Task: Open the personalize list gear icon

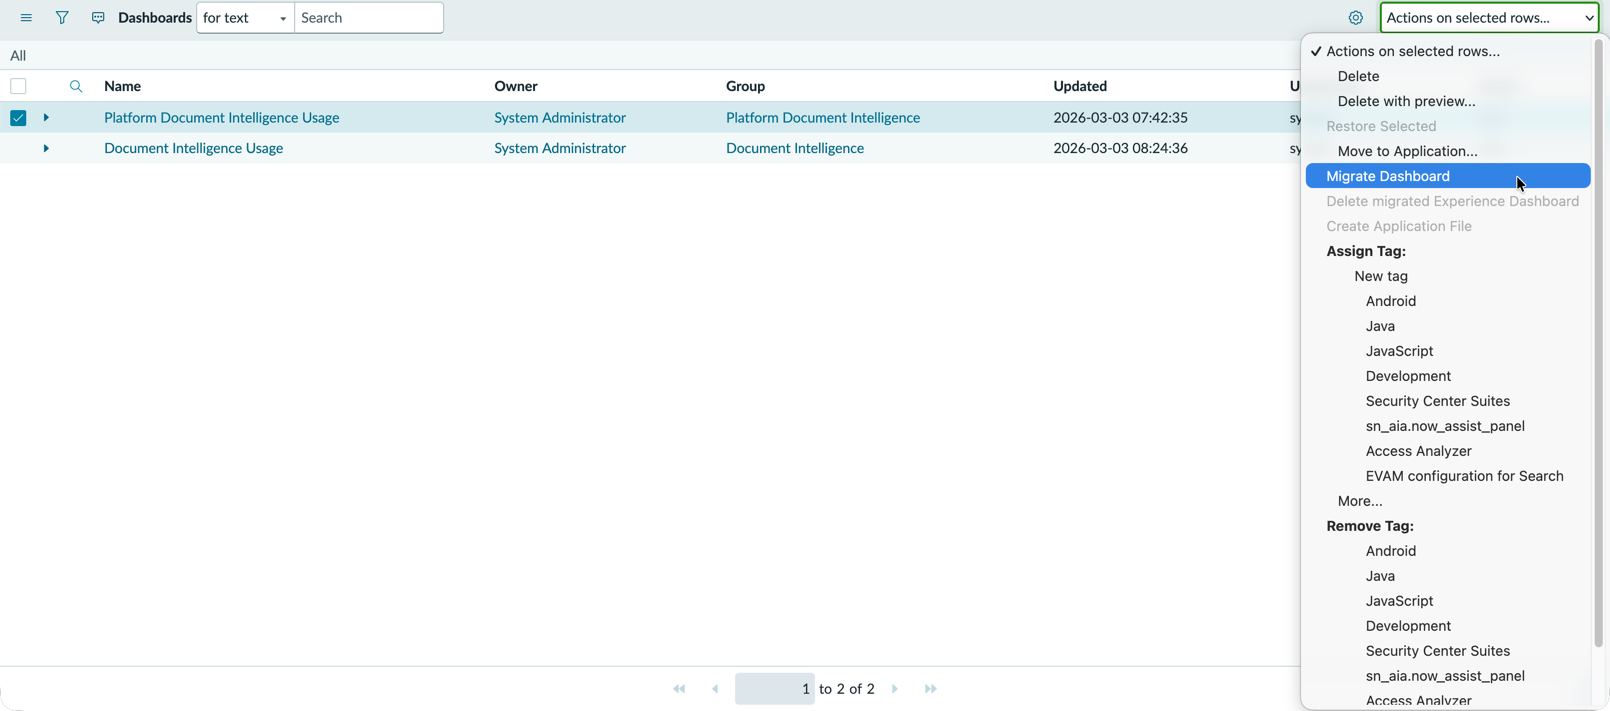Action: (x=1356, y=18)
